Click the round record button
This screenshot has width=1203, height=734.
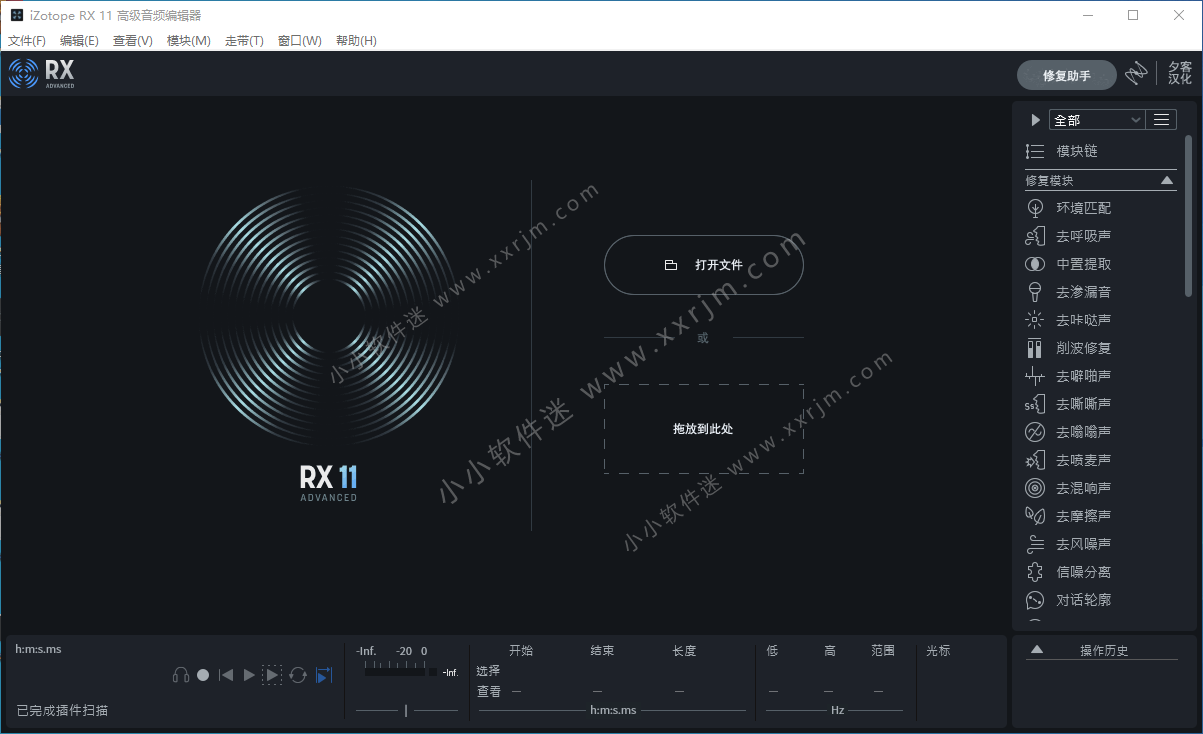pos(203,675)
